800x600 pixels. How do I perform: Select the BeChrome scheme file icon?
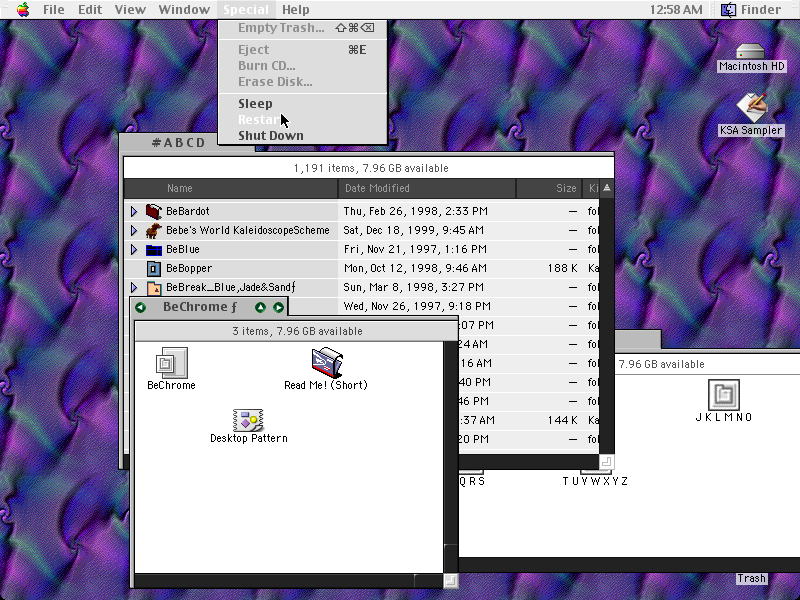tap(171, 363)
